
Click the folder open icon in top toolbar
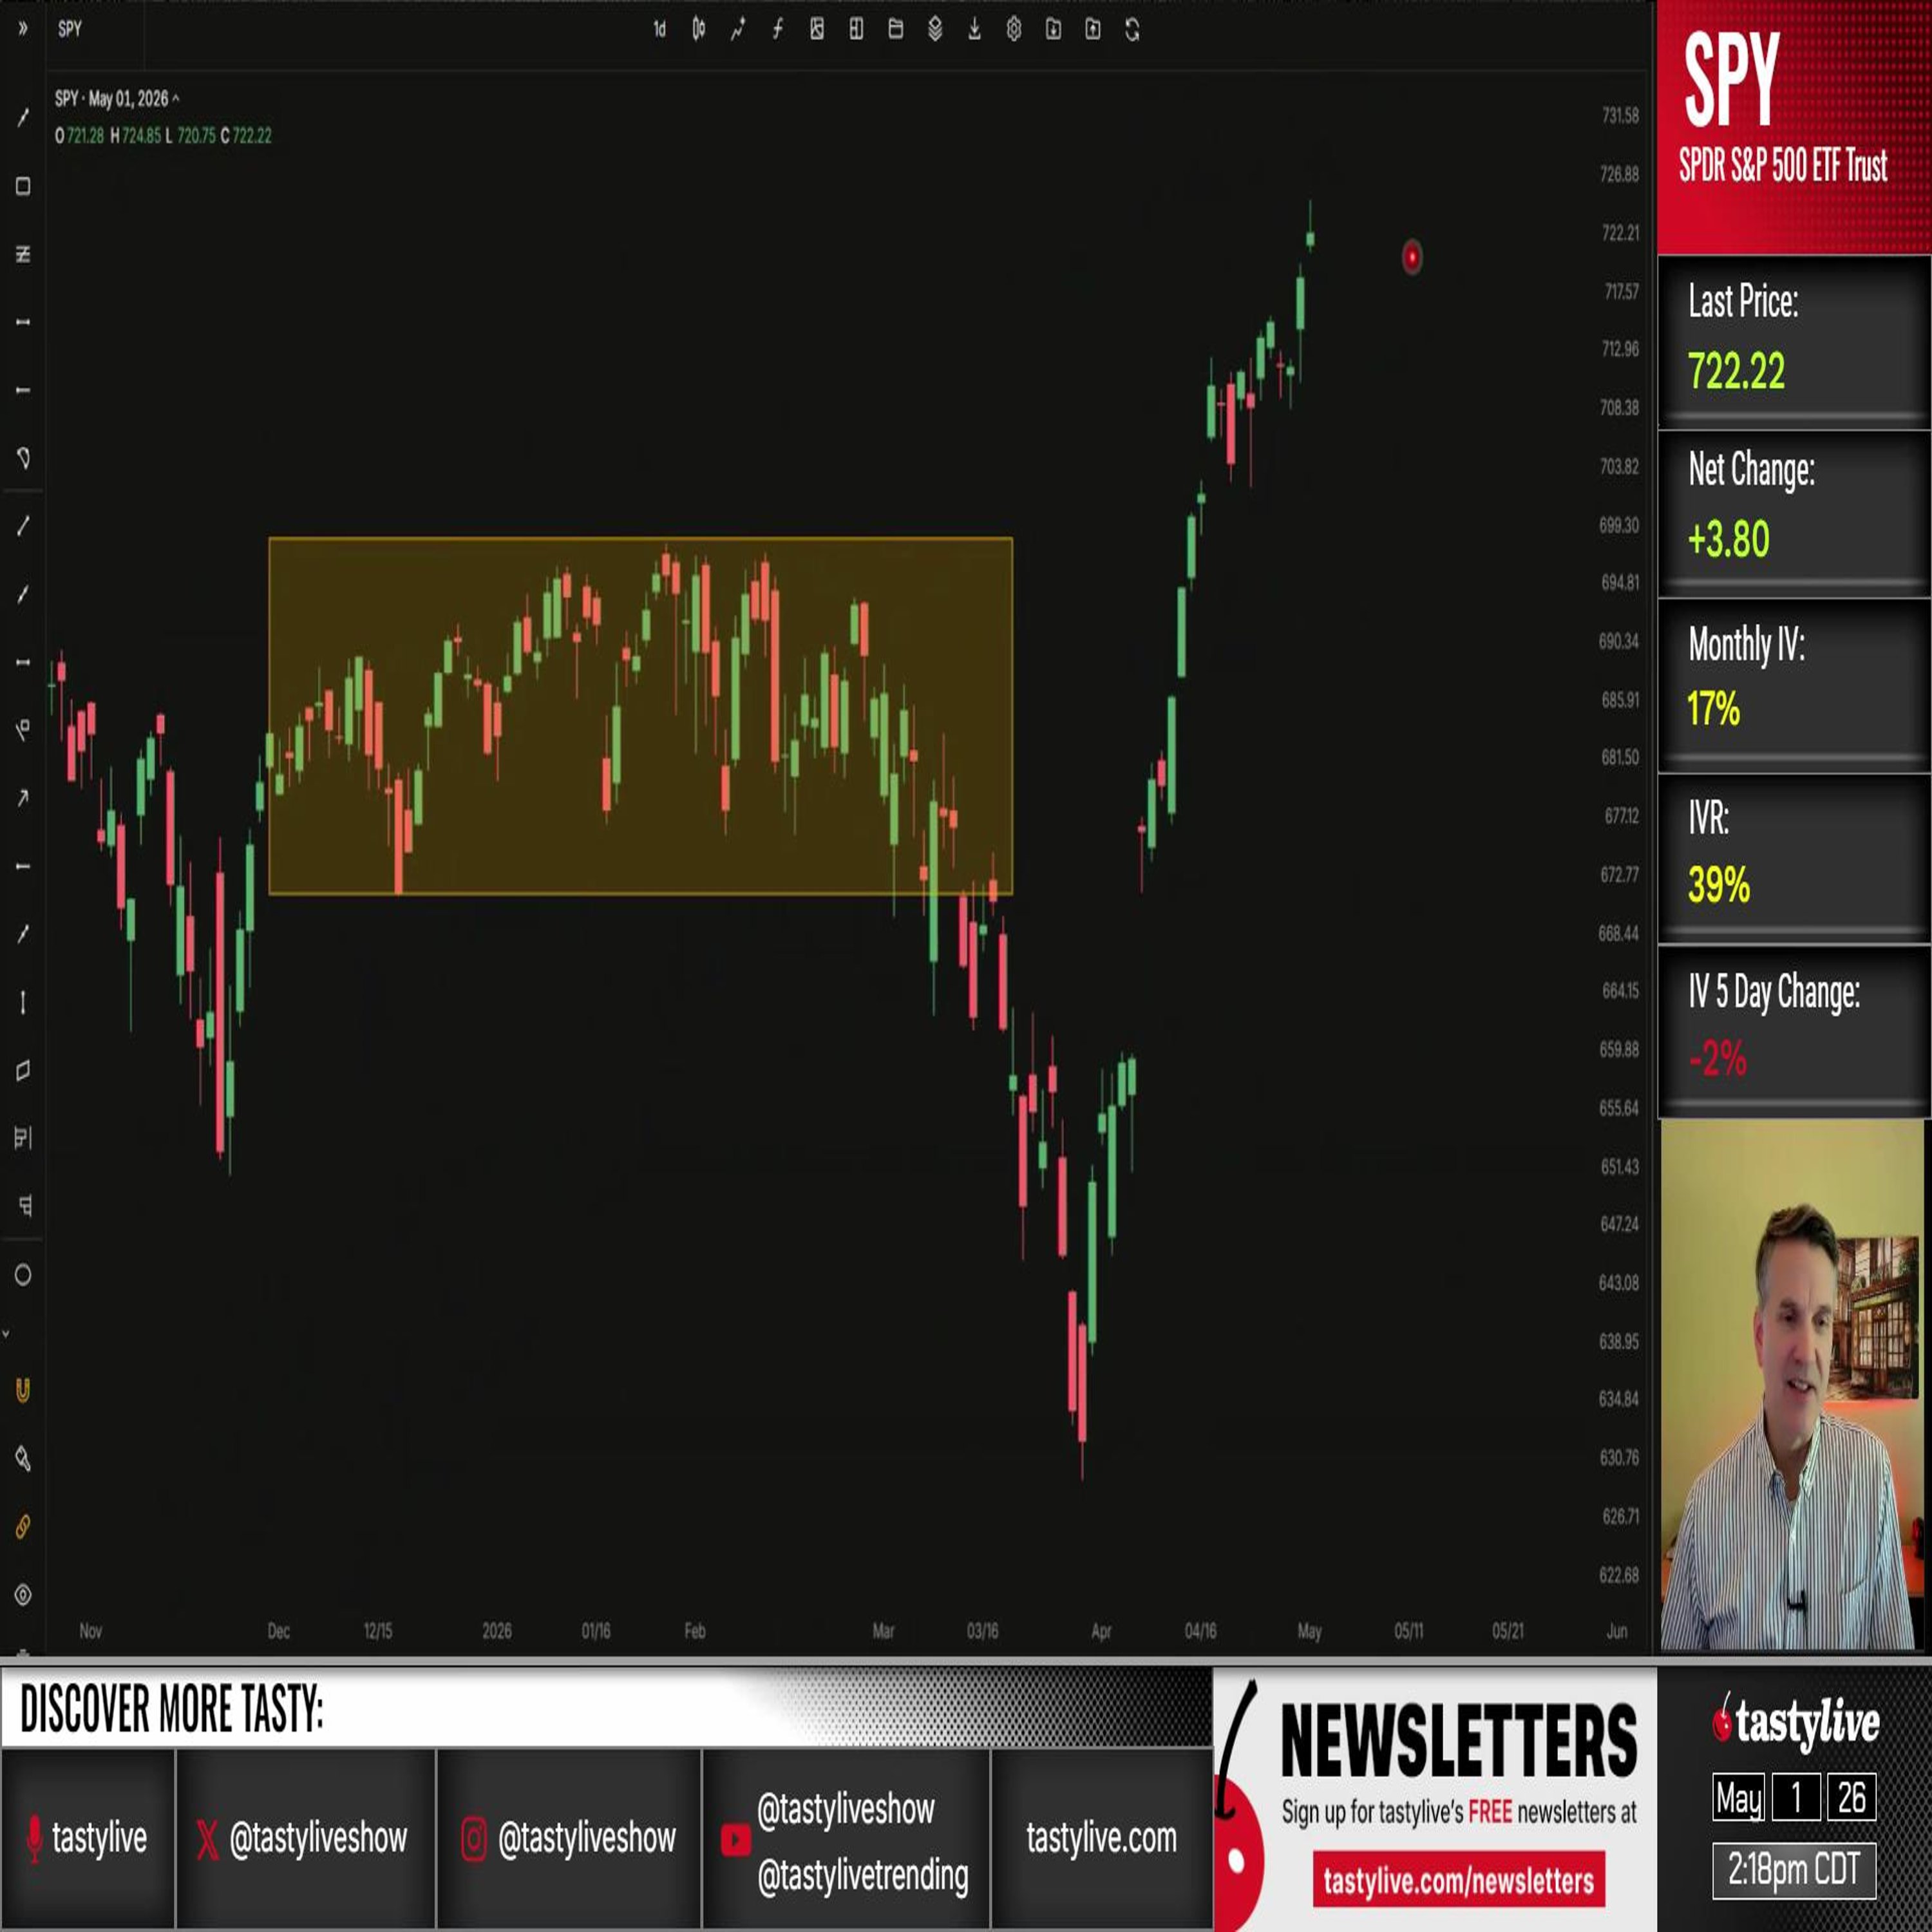tap(896, 30)
